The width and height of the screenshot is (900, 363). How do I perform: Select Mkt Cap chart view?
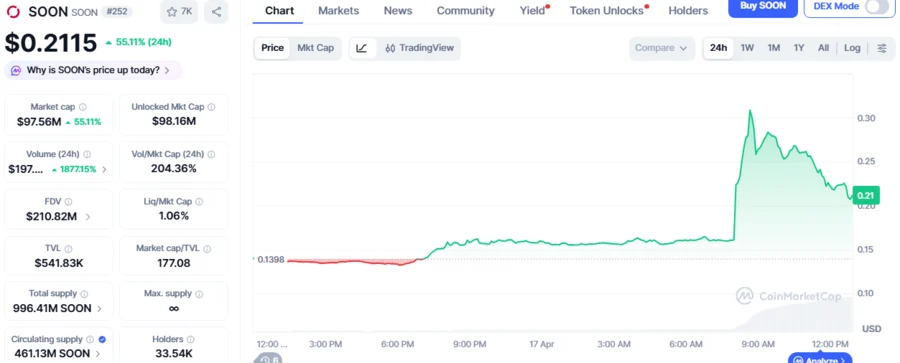pos(315,48)
